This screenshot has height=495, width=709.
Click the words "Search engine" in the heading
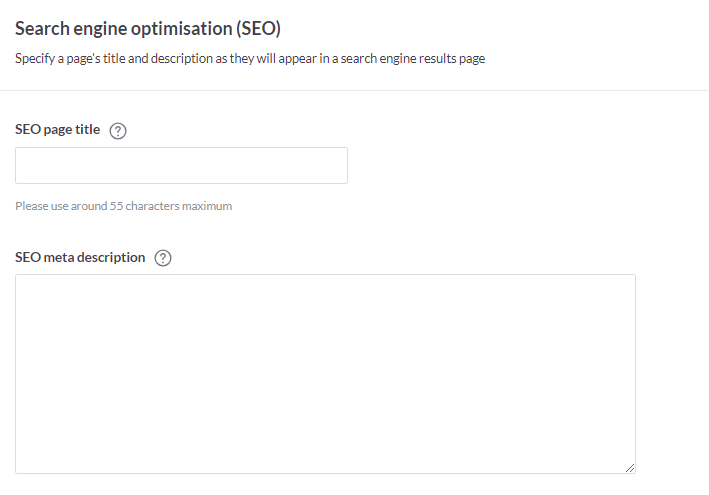pyautogui.click(x=64, y=29)
